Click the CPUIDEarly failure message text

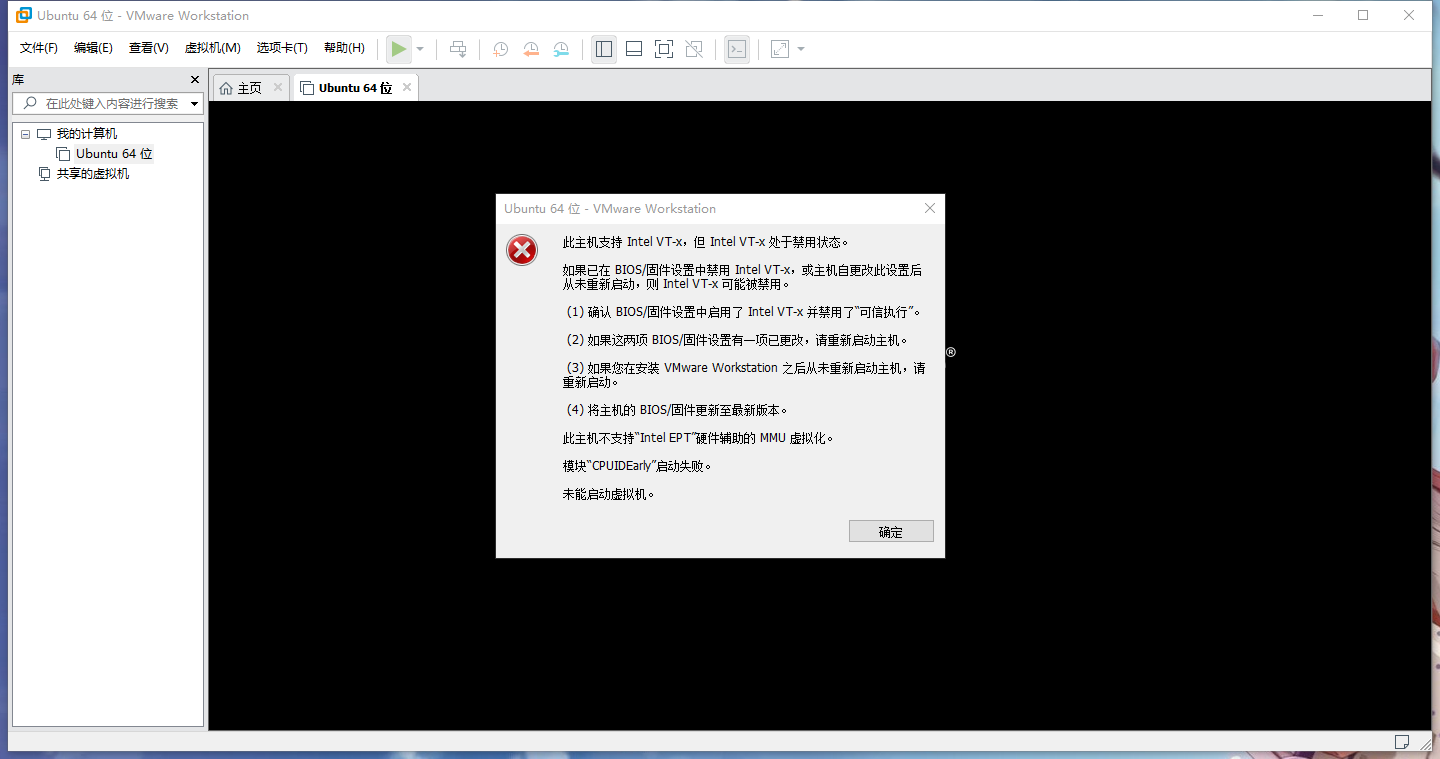[x=637, y=466]
